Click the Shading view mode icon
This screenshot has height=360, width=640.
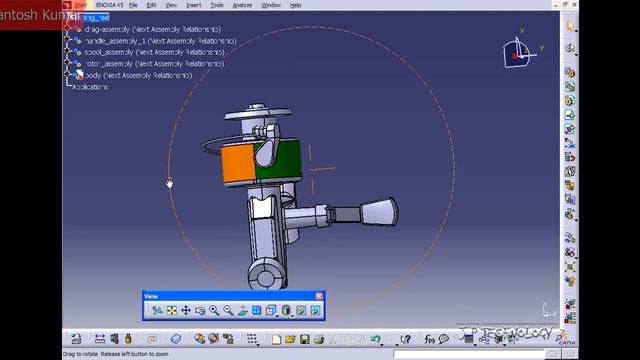(286, 311)
